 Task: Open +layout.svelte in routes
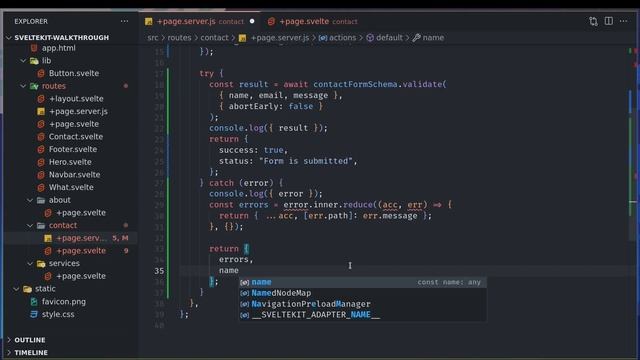click(76, 98)
